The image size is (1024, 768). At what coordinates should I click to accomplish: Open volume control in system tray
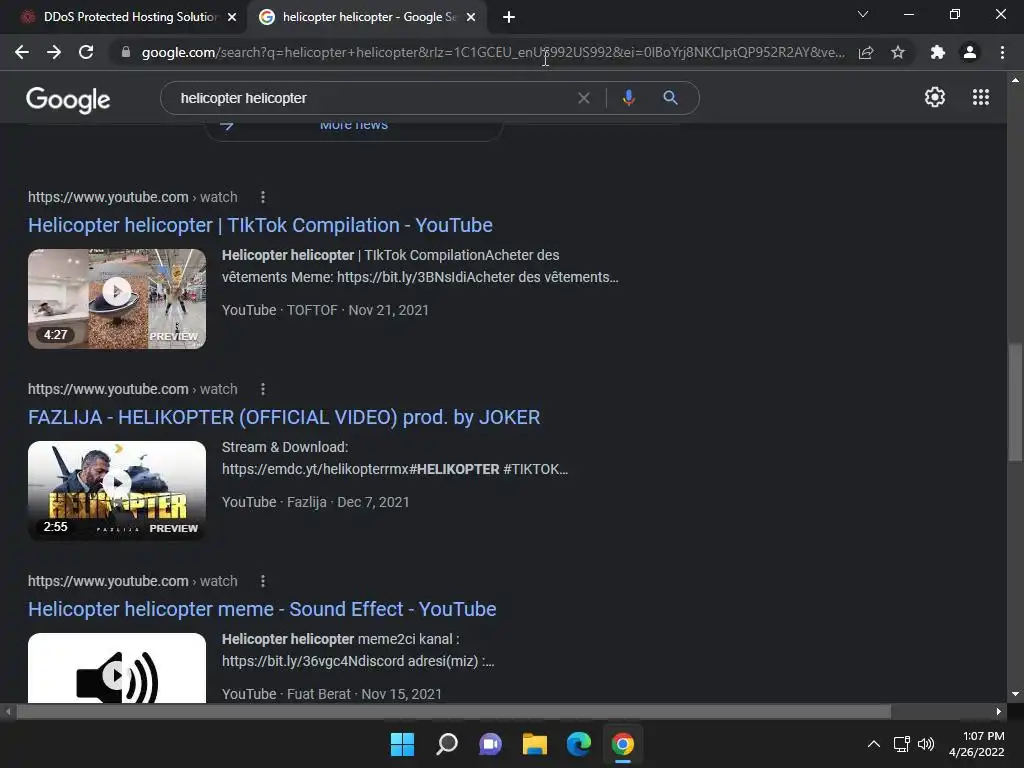pos(926,744)
